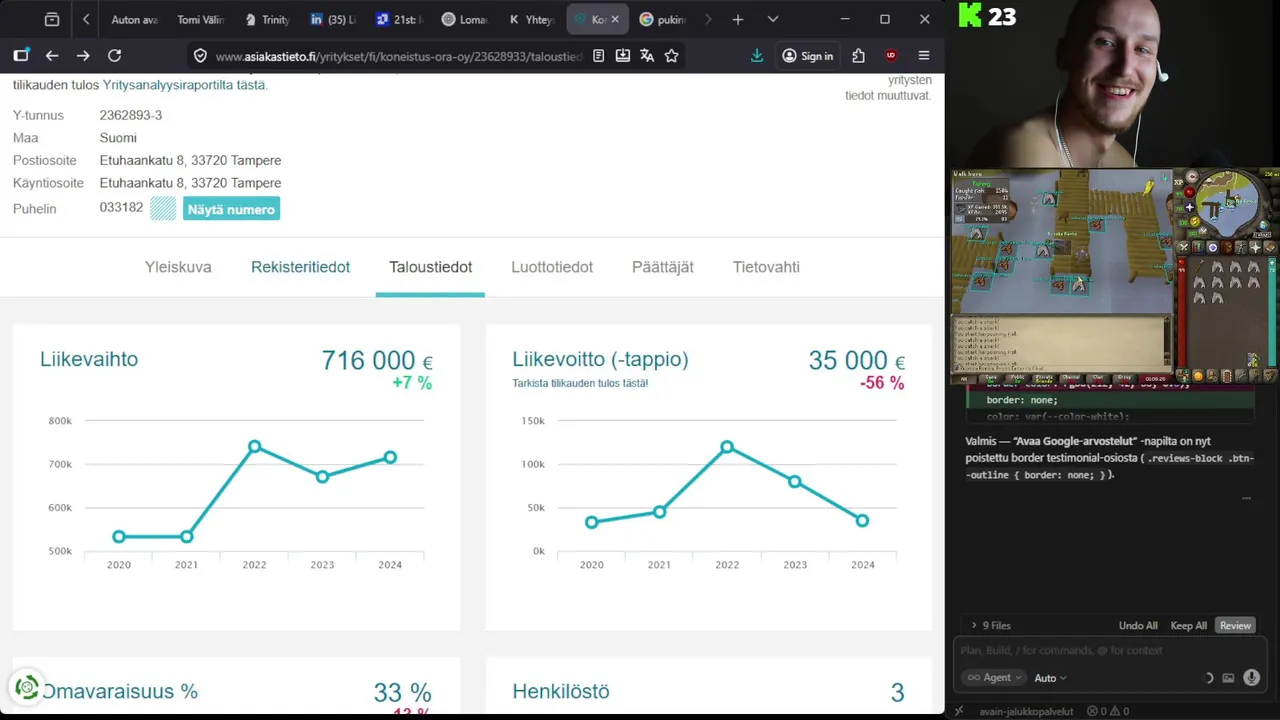The width and height of the screenshot is (1280, 720).
Task: Open the Rekisteritiedot tab
Action: [x=300, y=267]
